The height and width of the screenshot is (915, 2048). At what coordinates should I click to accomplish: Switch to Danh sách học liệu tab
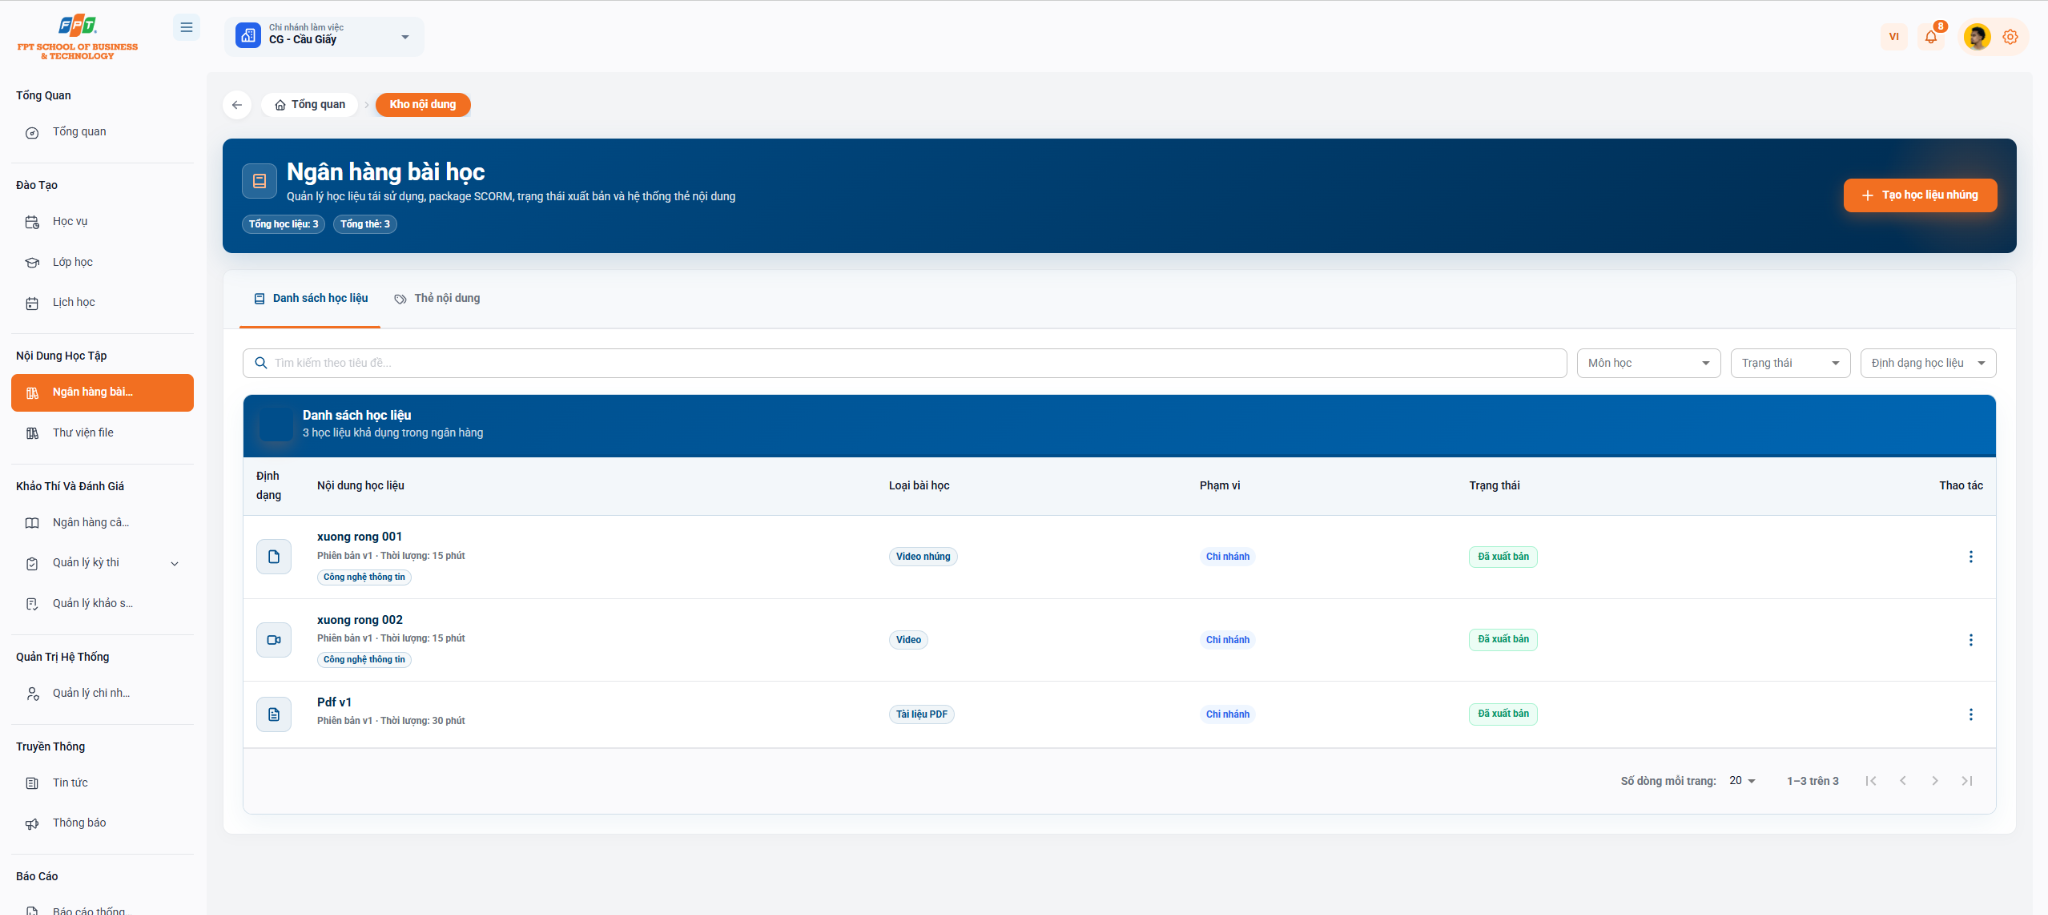pos(310,298)
